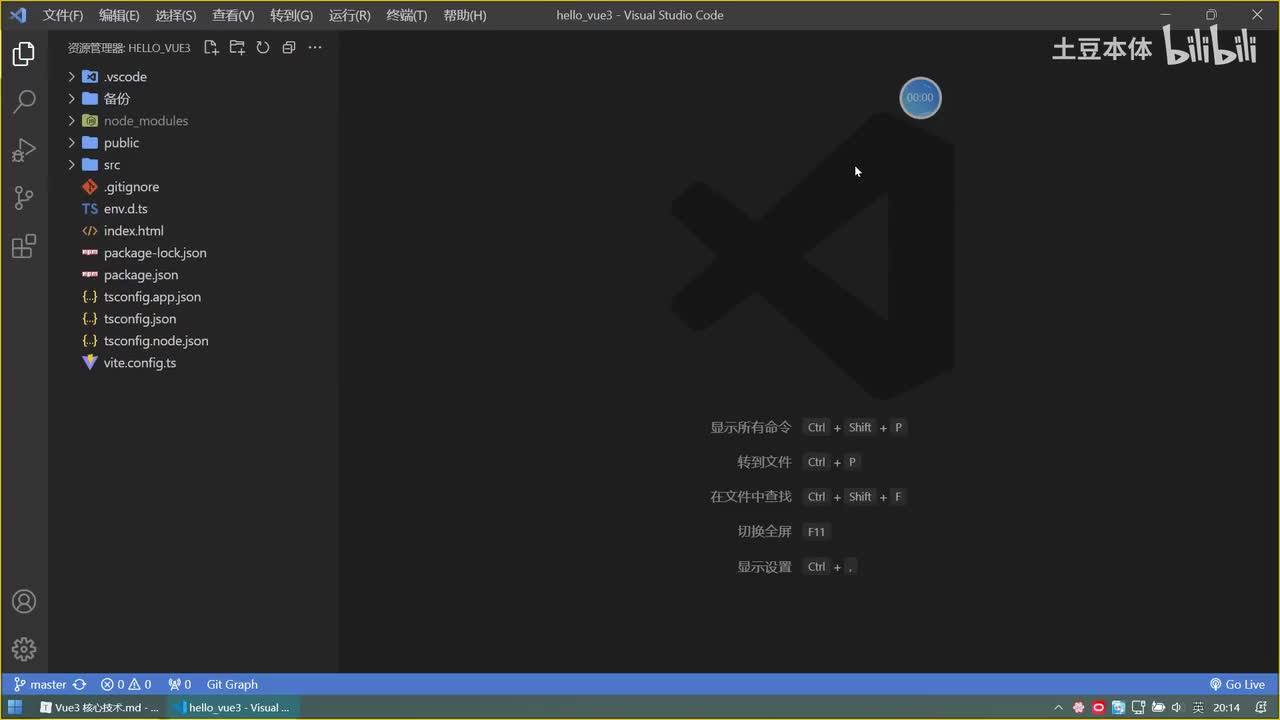Open the 帮助(H) menu

464,15
